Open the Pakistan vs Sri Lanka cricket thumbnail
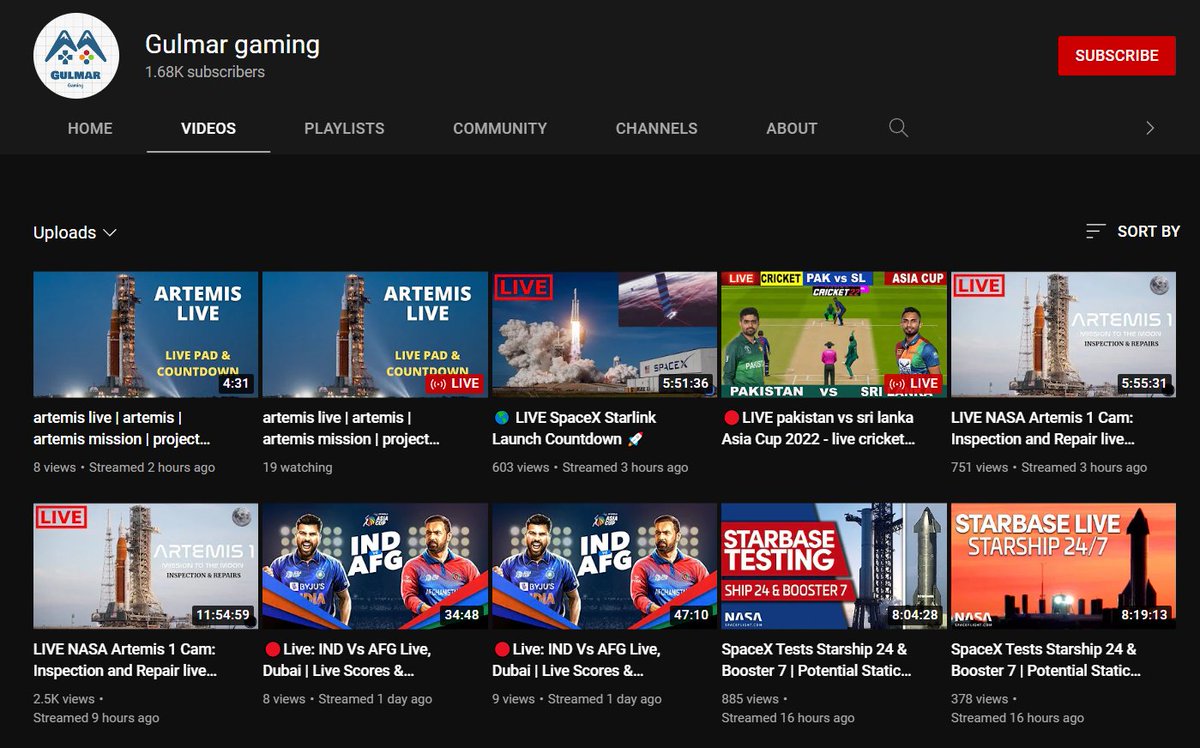This screenshot has width=1200, height=748. [x=834, y=334]
